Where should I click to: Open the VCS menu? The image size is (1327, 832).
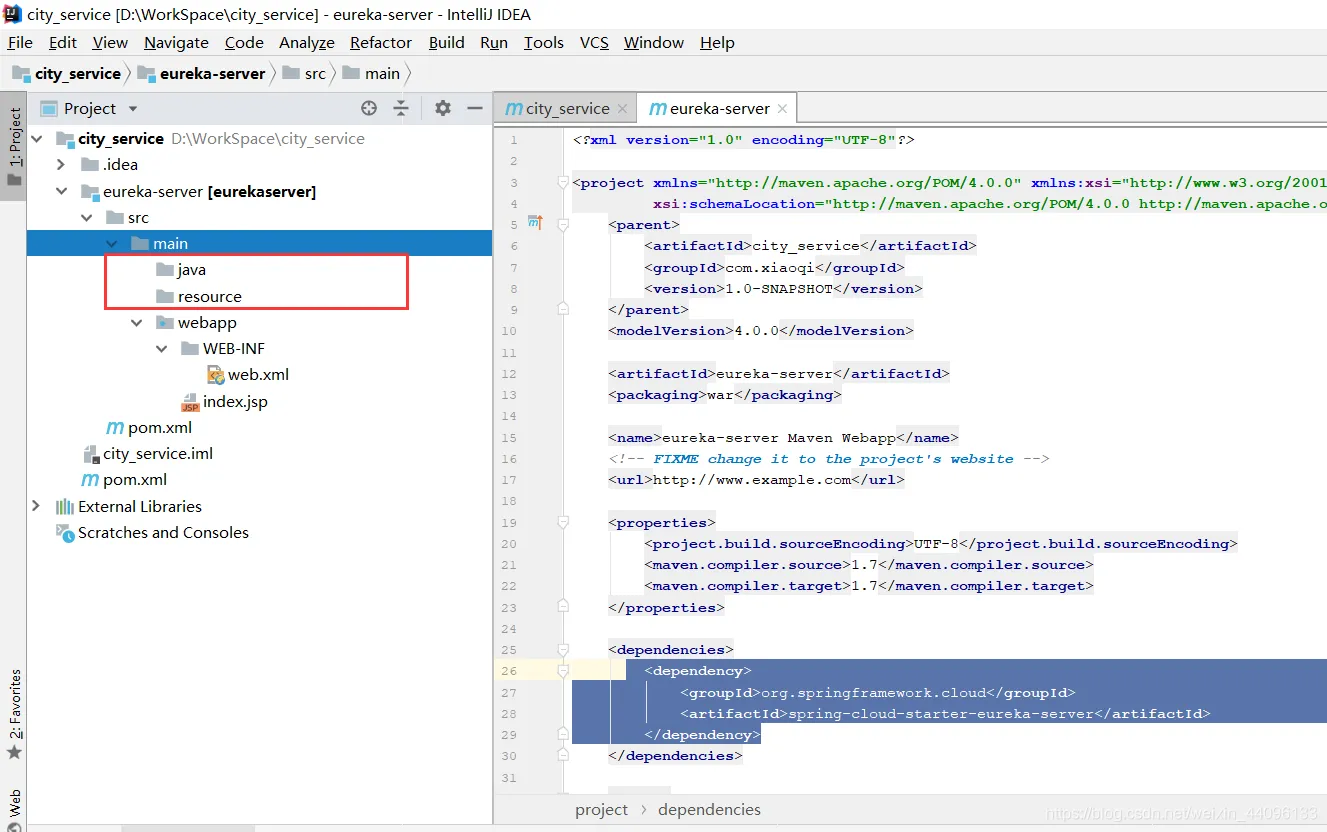tap(594, 42)
